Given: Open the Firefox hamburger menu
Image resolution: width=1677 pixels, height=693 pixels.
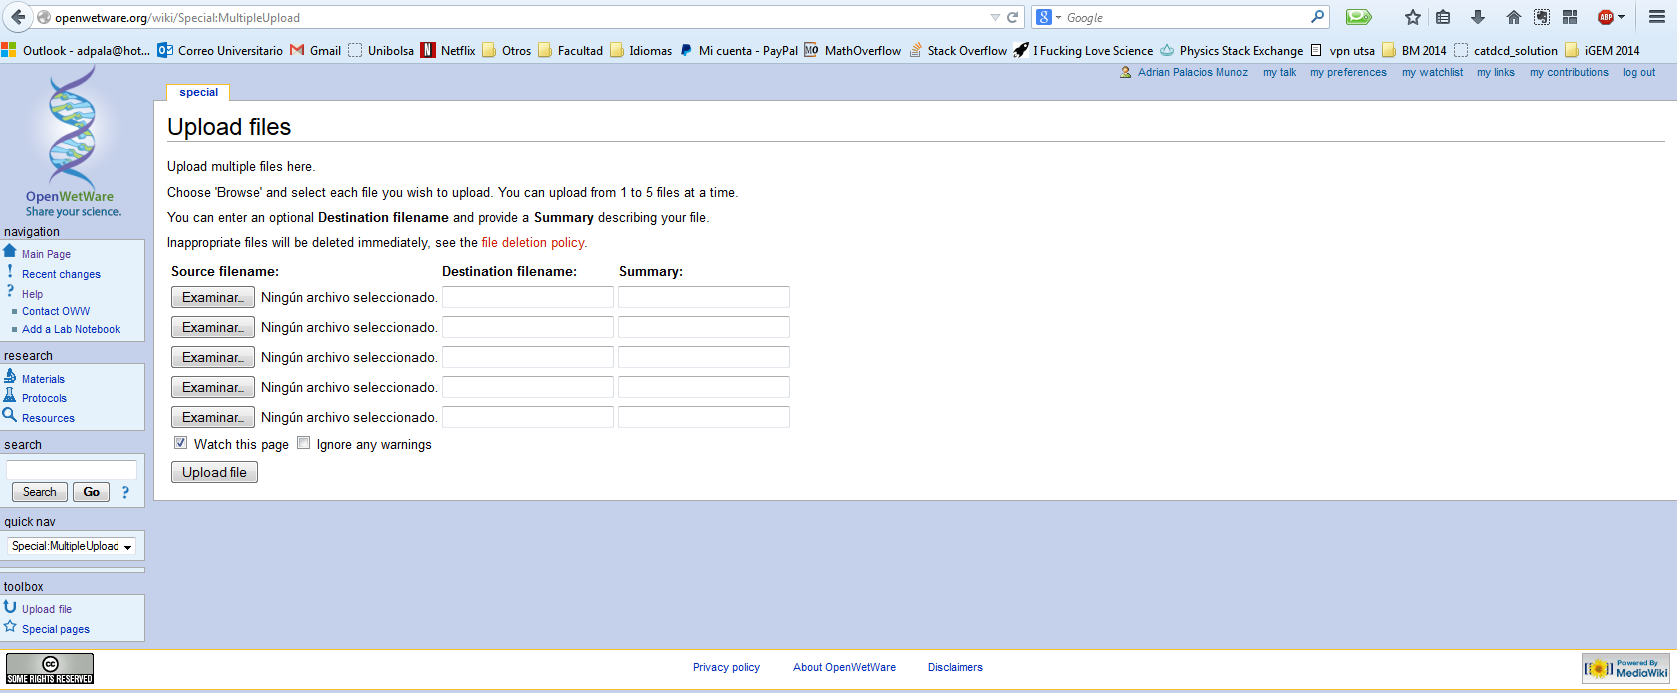Looking at the screenshot, I should tap(1656, 17).
